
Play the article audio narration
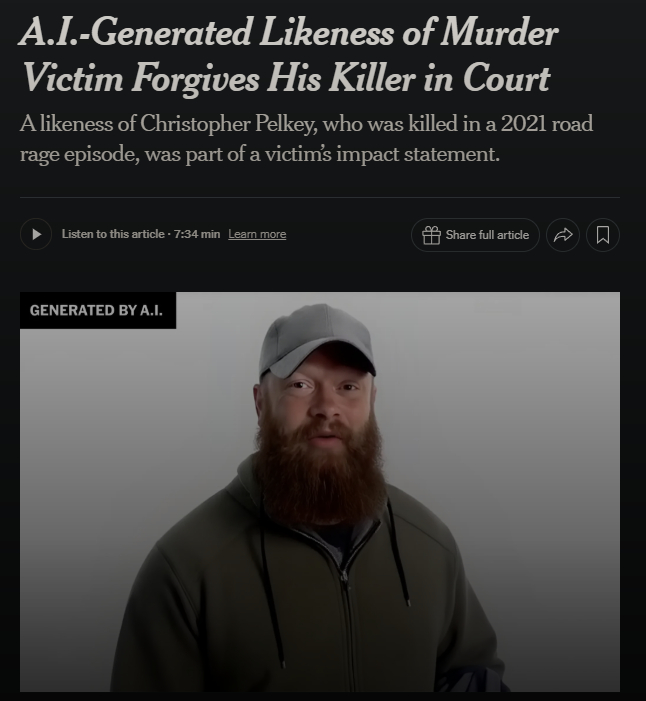(x=36, y=234)
